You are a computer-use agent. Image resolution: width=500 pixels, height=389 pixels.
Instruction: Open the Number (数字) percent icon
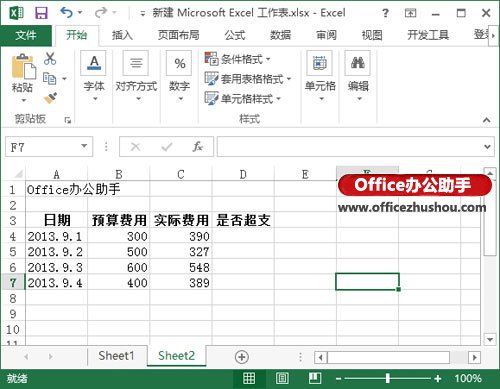[x=179, y=63]
